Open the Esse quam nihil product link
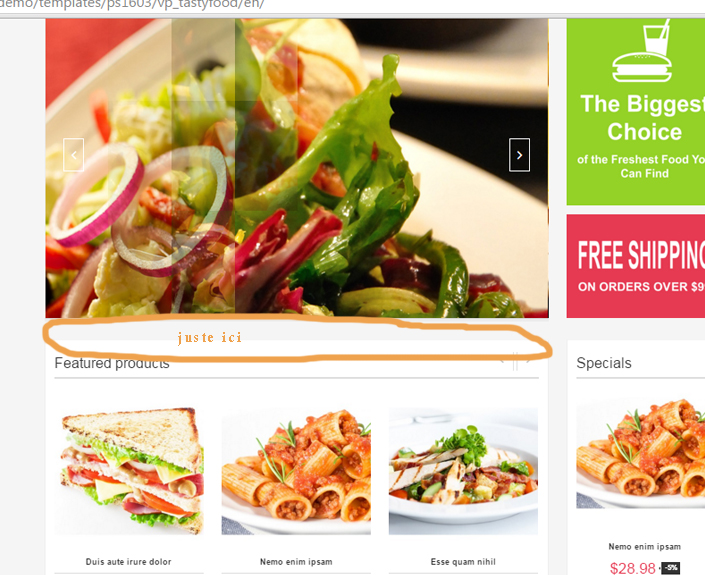Viewport: 705px width, 575px height. [463, 562]
